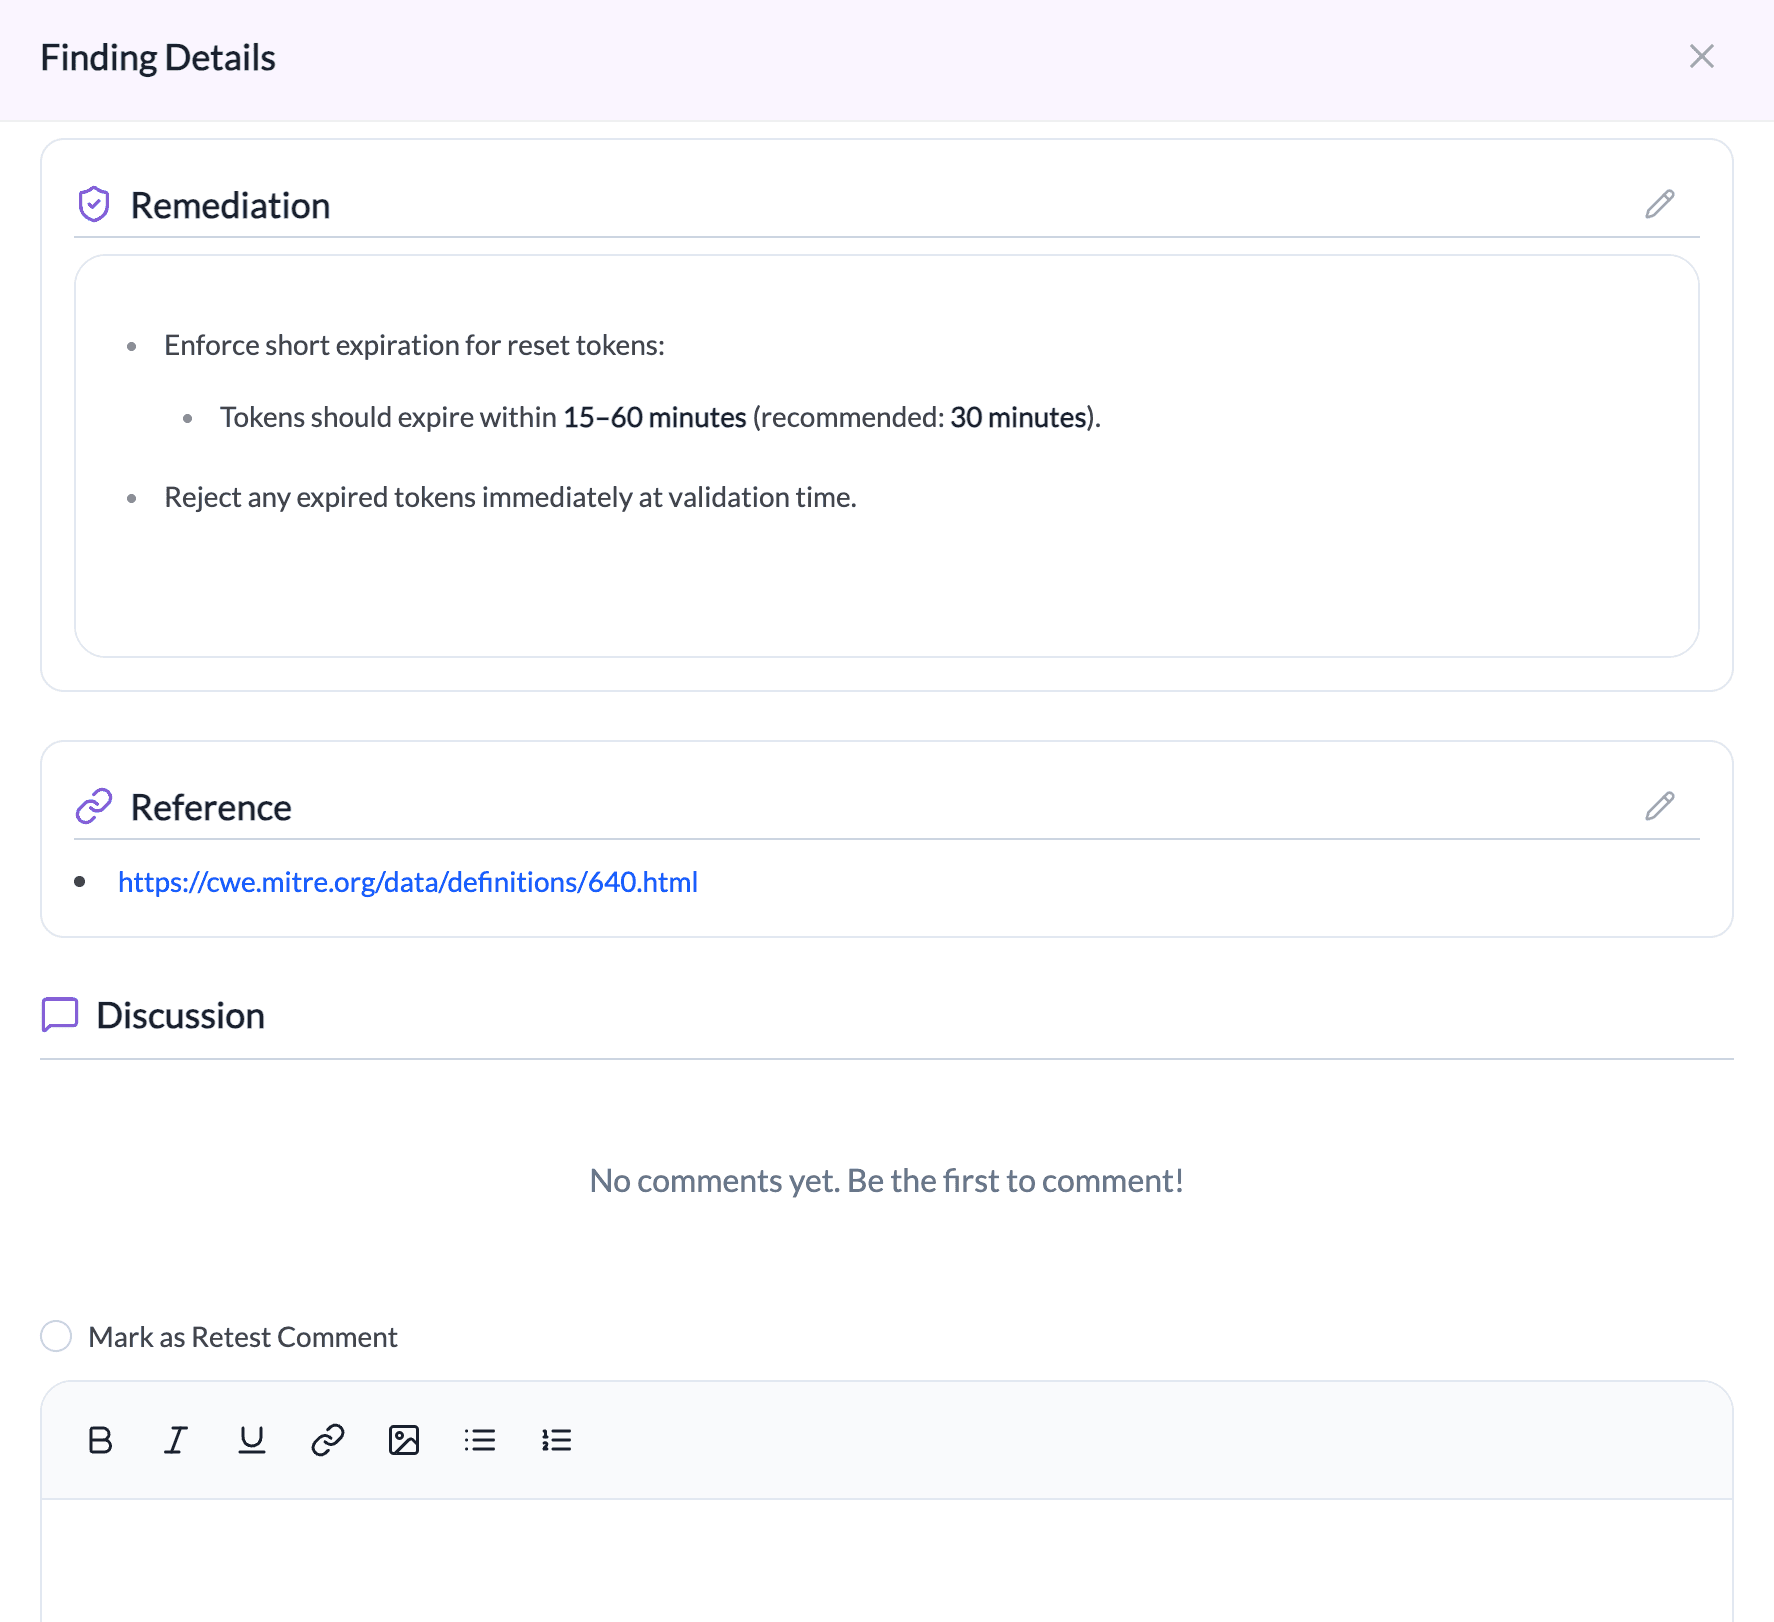The width and height of the screenshot is (1774, 1622).
Task: Toggle underline formatting in comment editor
Action: (x=252, y=1440)
